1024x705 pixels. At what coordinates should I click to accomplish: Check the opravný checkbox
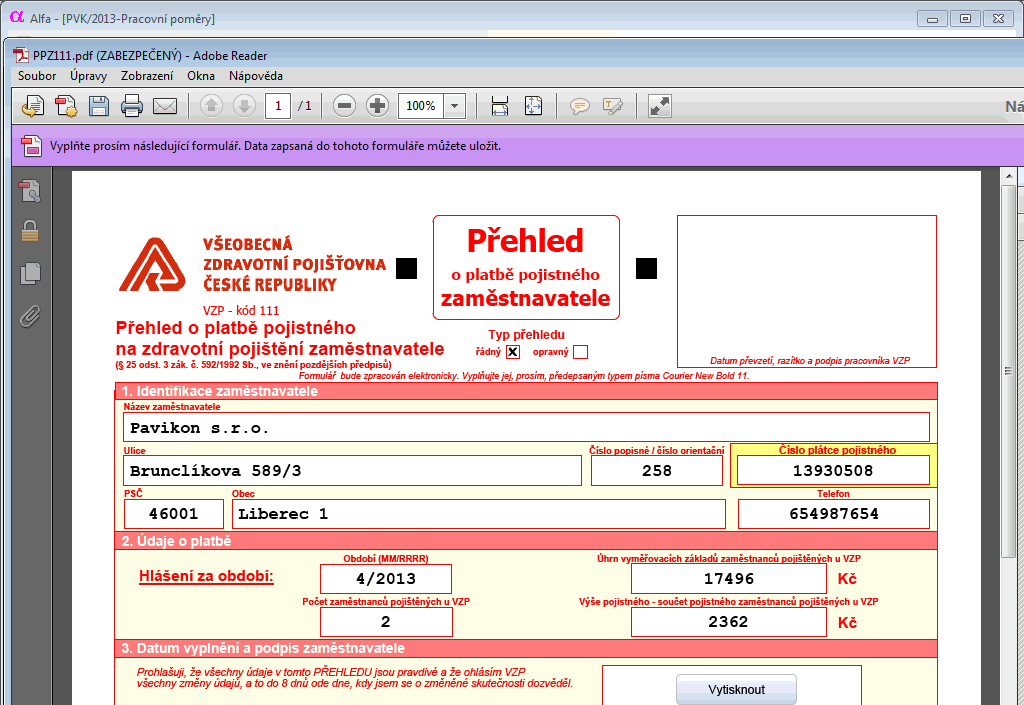(x=581, y=352)
